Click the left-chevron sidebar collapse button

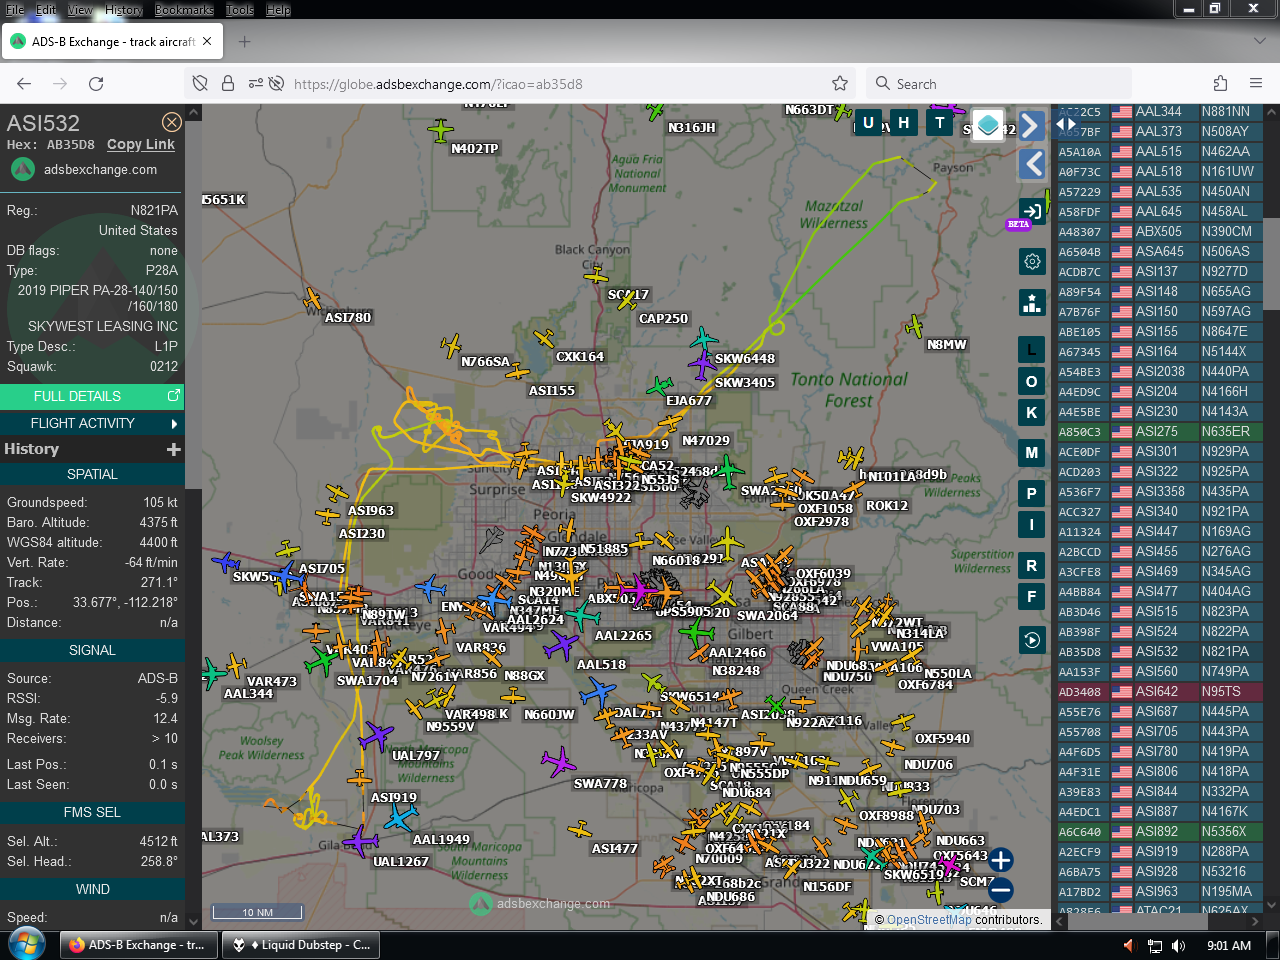1032,164
